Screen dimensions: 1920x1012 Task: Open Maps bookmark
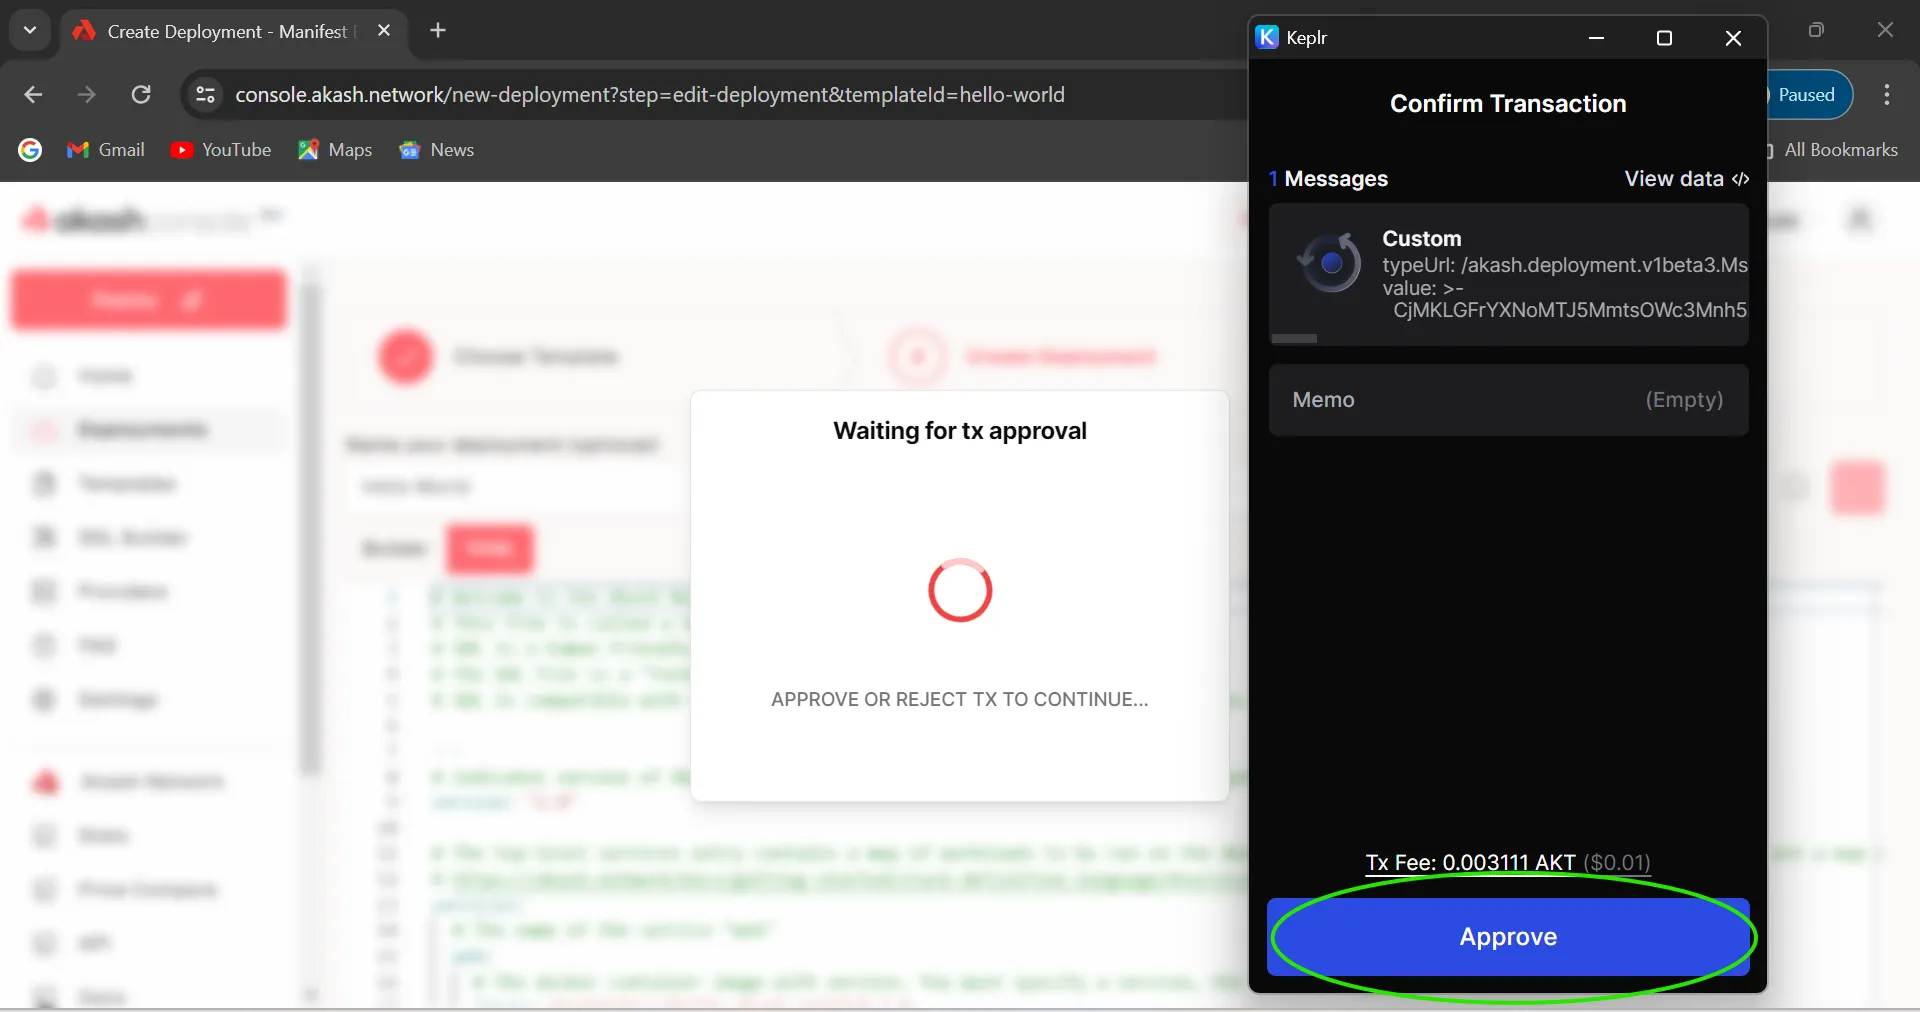335,150
